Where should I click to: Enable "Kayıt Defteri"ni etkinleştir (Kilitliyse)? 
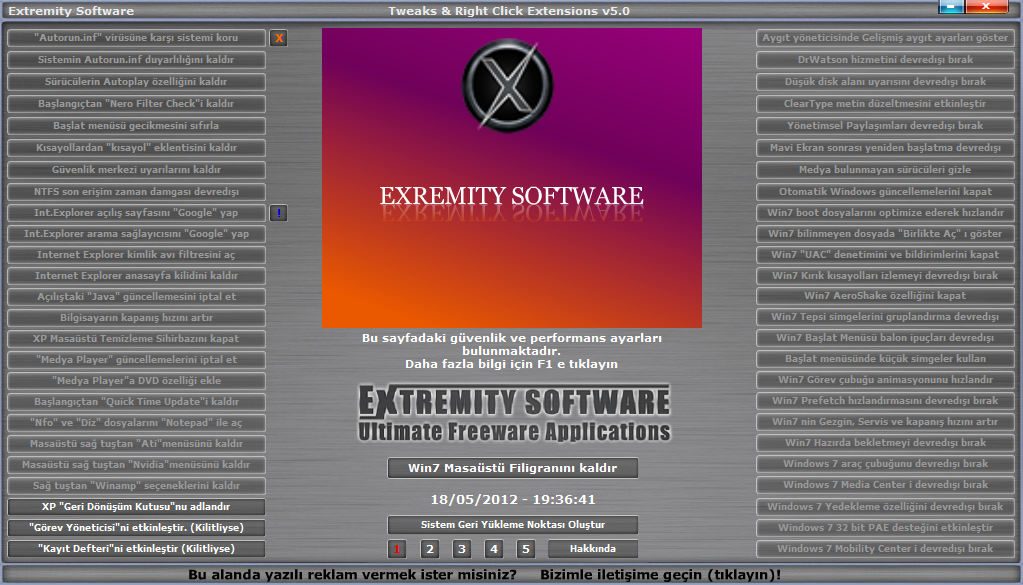[x=136, y=549]
